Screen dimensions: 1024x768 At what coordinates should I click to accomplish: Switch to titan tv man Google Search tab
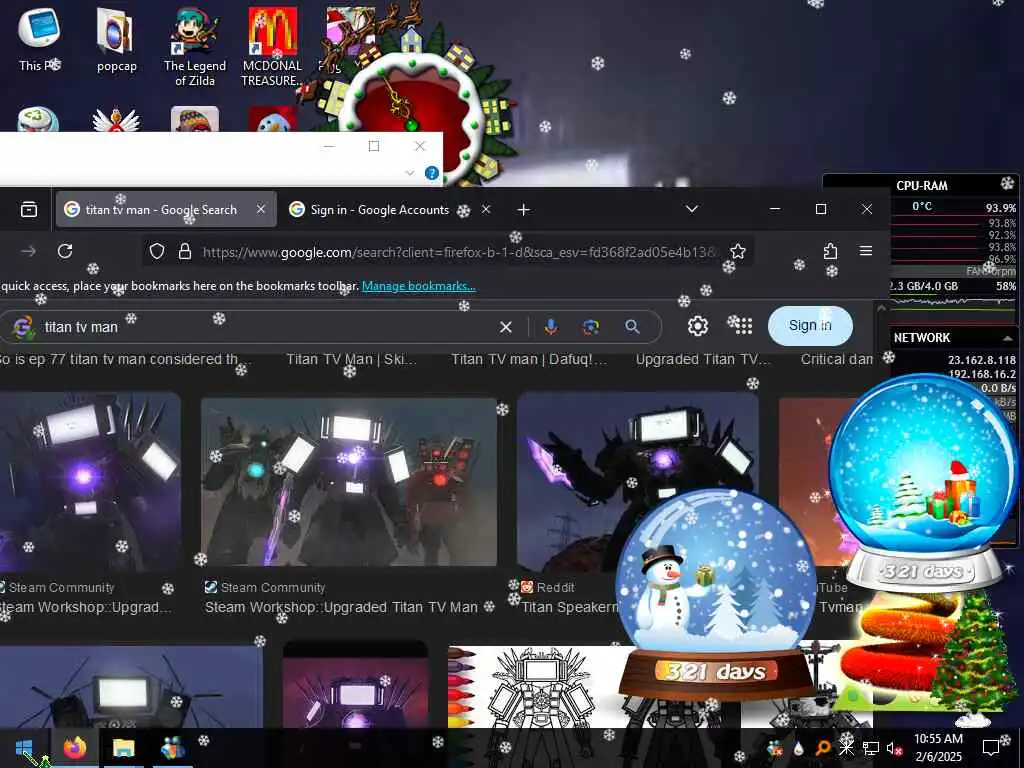166,210
